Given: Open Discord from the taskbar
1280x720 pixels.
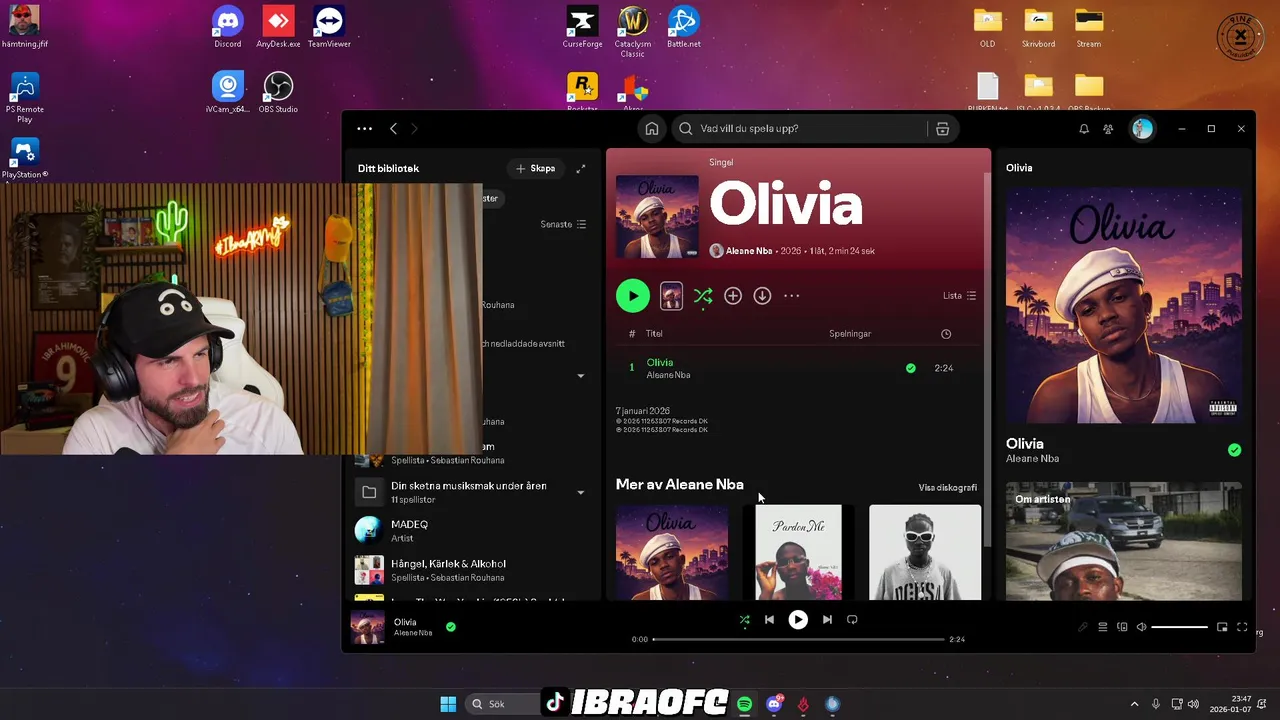Looking at the screenshot, I should point(774,704).
